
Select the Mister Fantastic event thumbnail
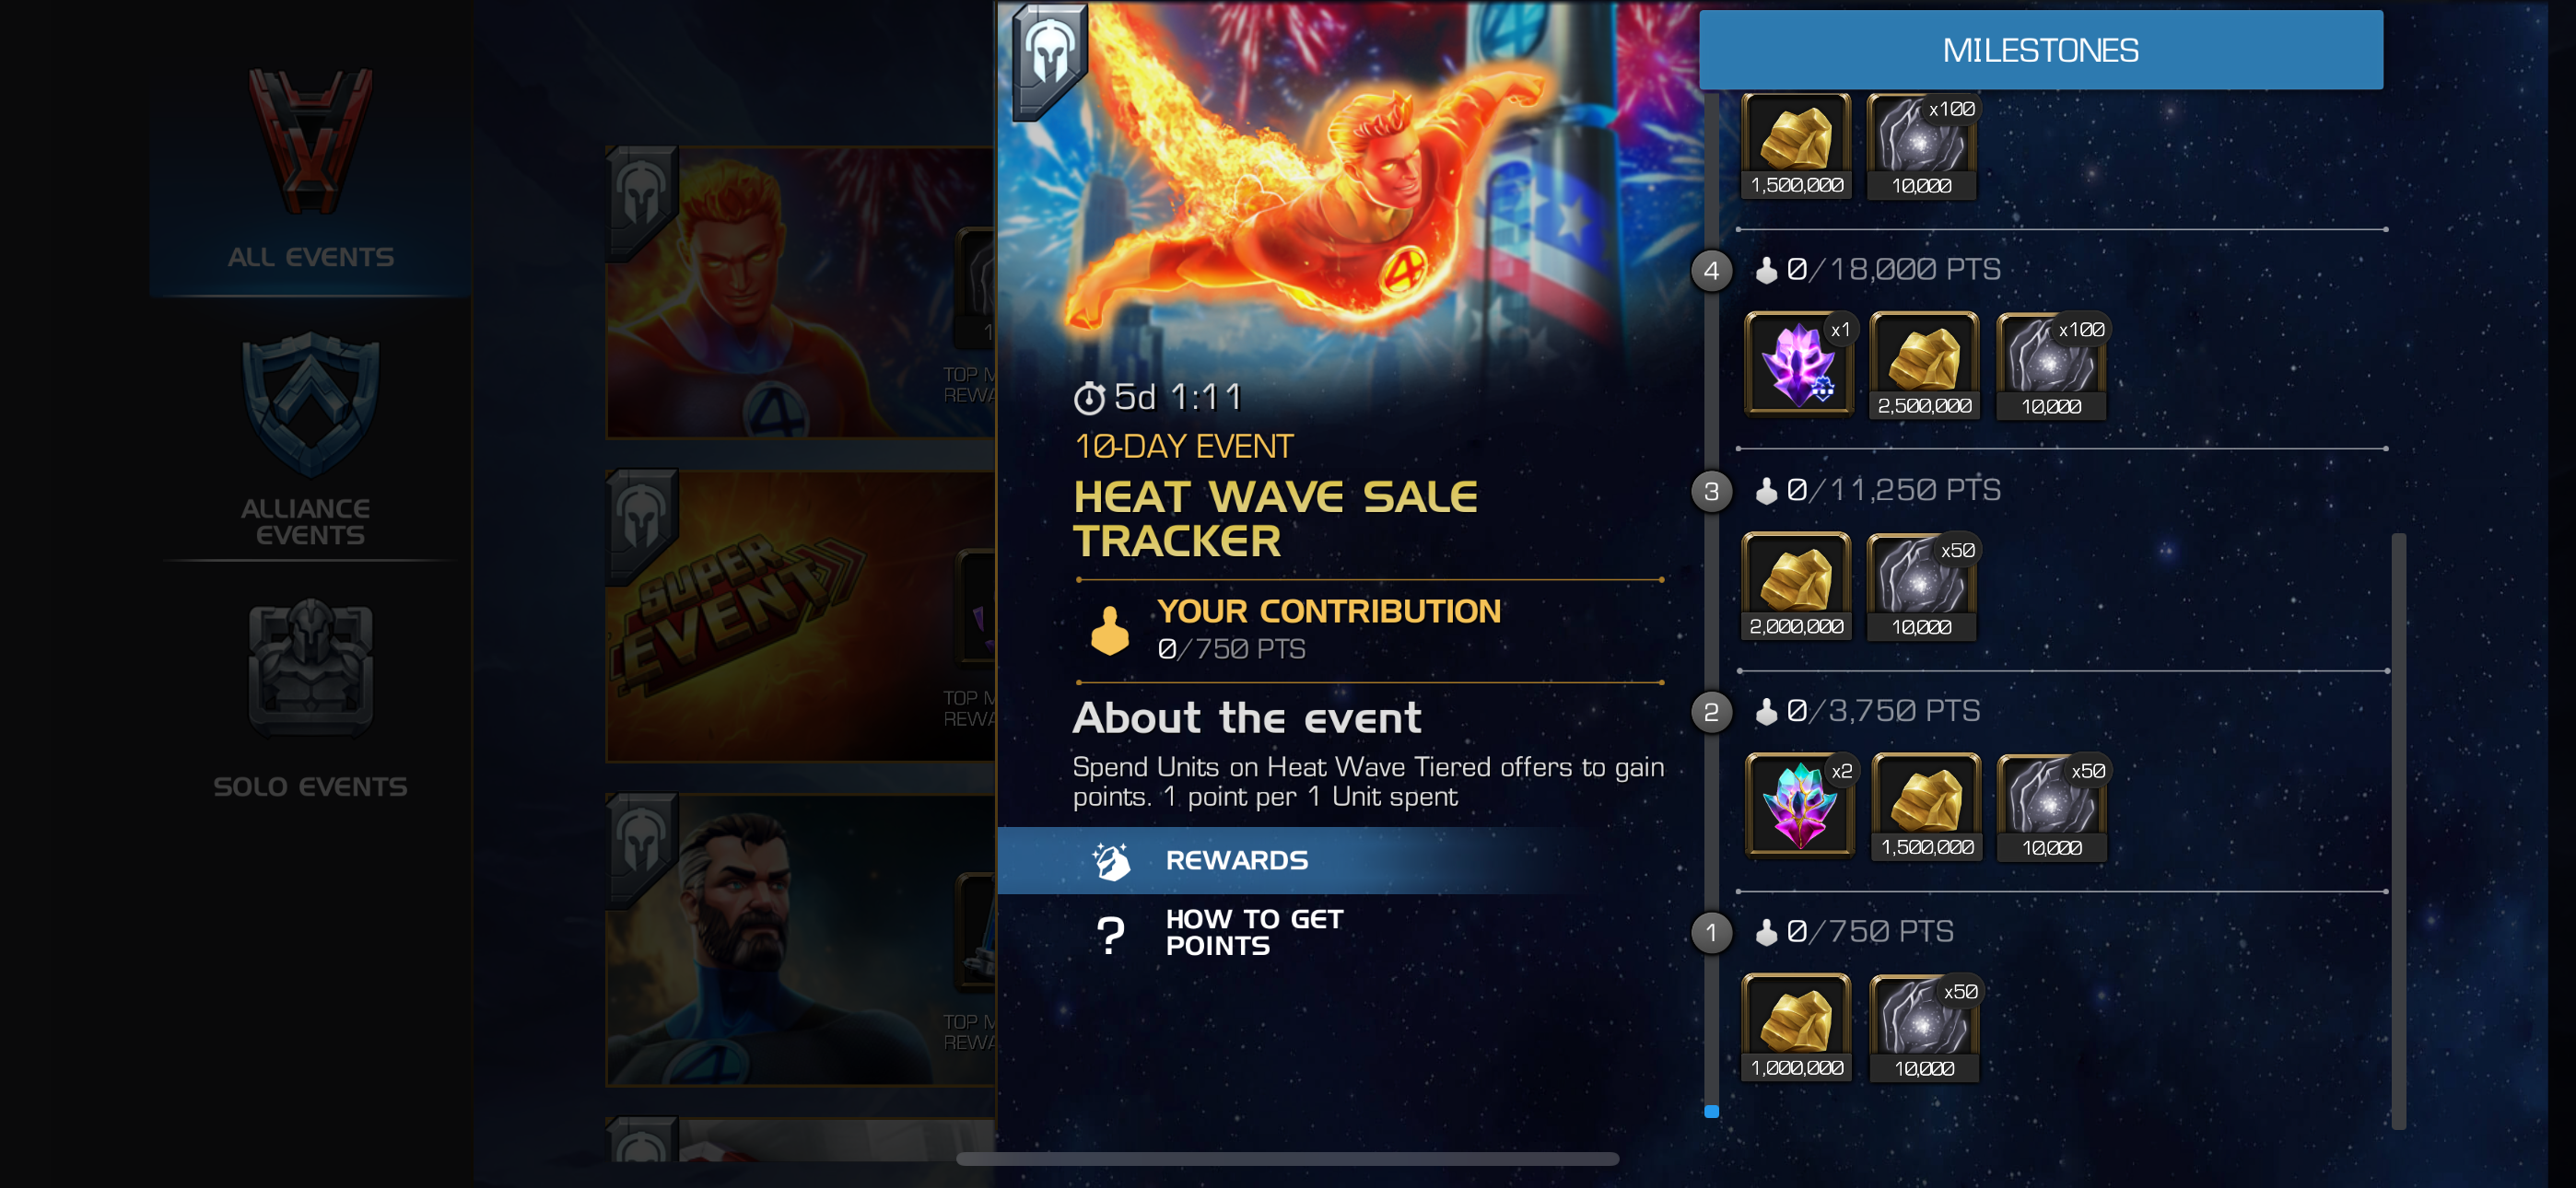[x=801, y=940]
